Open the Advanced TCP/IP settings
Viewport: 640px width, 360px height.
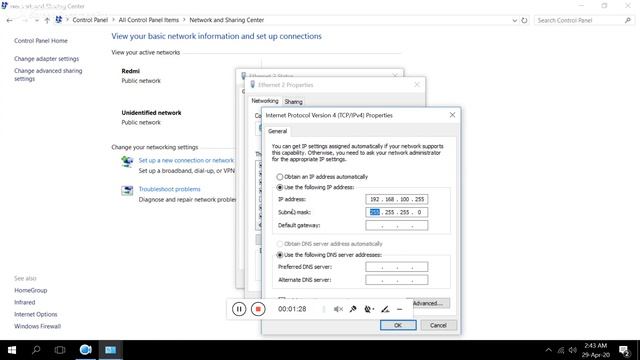pyautogui.click(x=431, y=303)
